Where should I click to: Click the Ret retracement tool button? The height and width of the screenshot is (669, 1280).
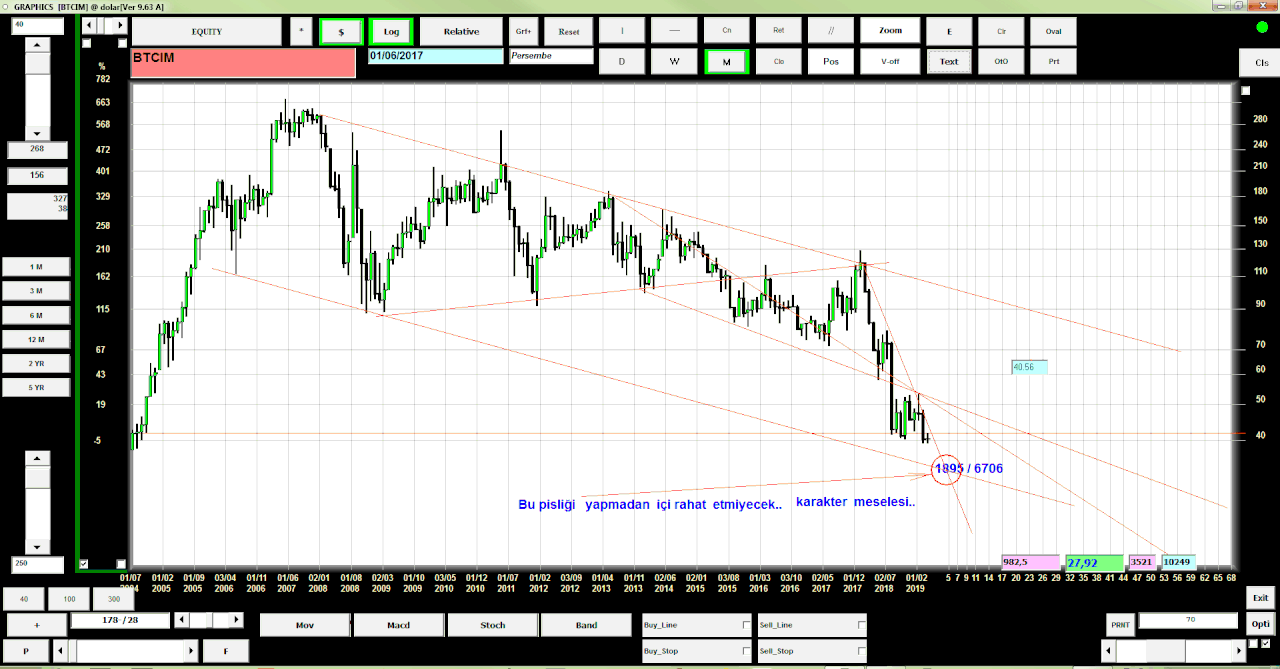tap(779, 31)
